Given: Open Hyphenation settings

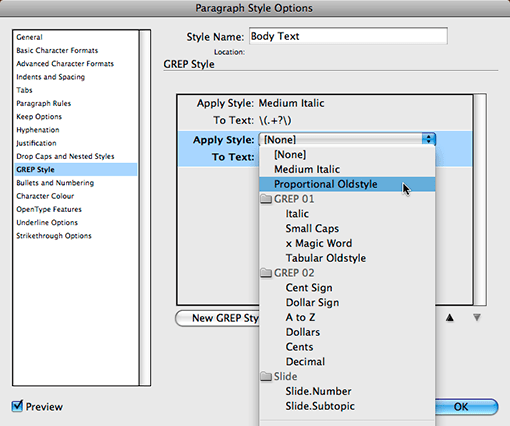Looking at the screenshot, I should click(x=38, y=130).
